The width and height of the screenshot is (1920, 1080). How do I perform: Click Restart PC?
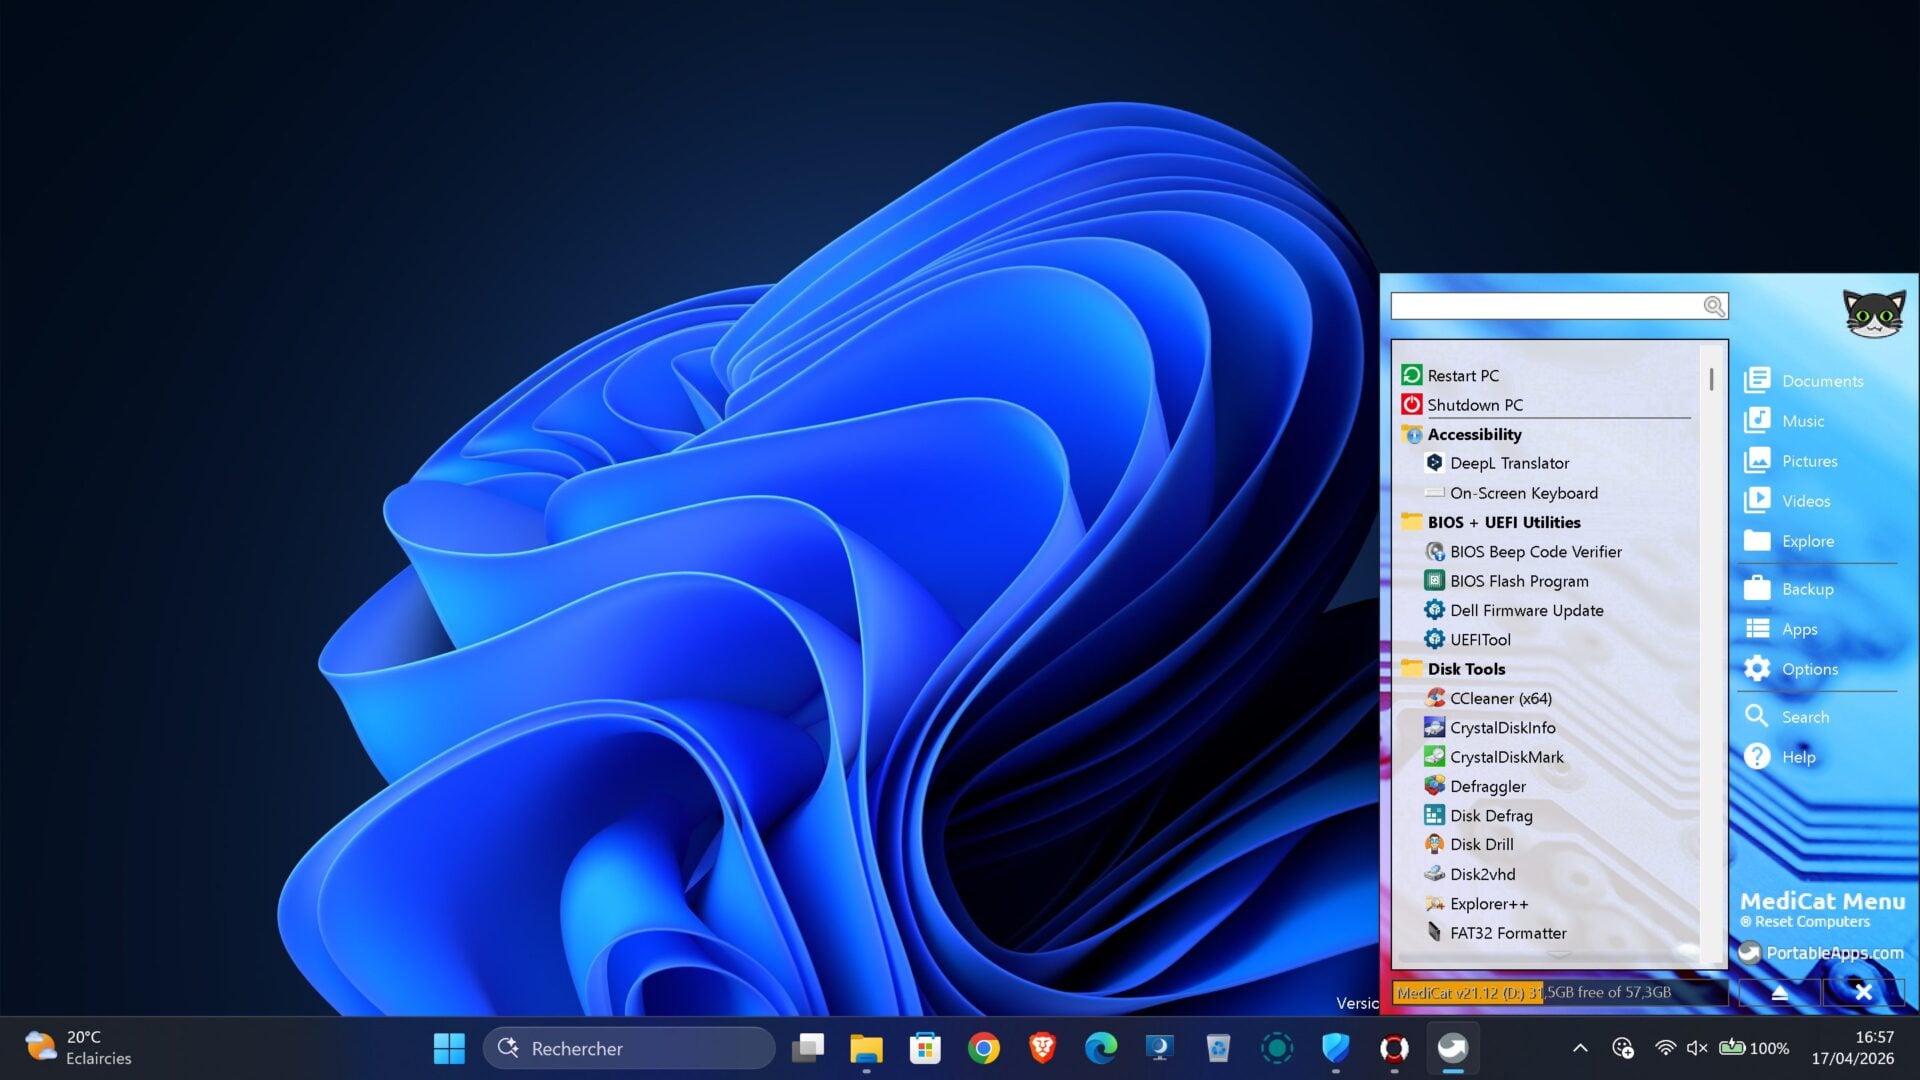[1462, 375]
